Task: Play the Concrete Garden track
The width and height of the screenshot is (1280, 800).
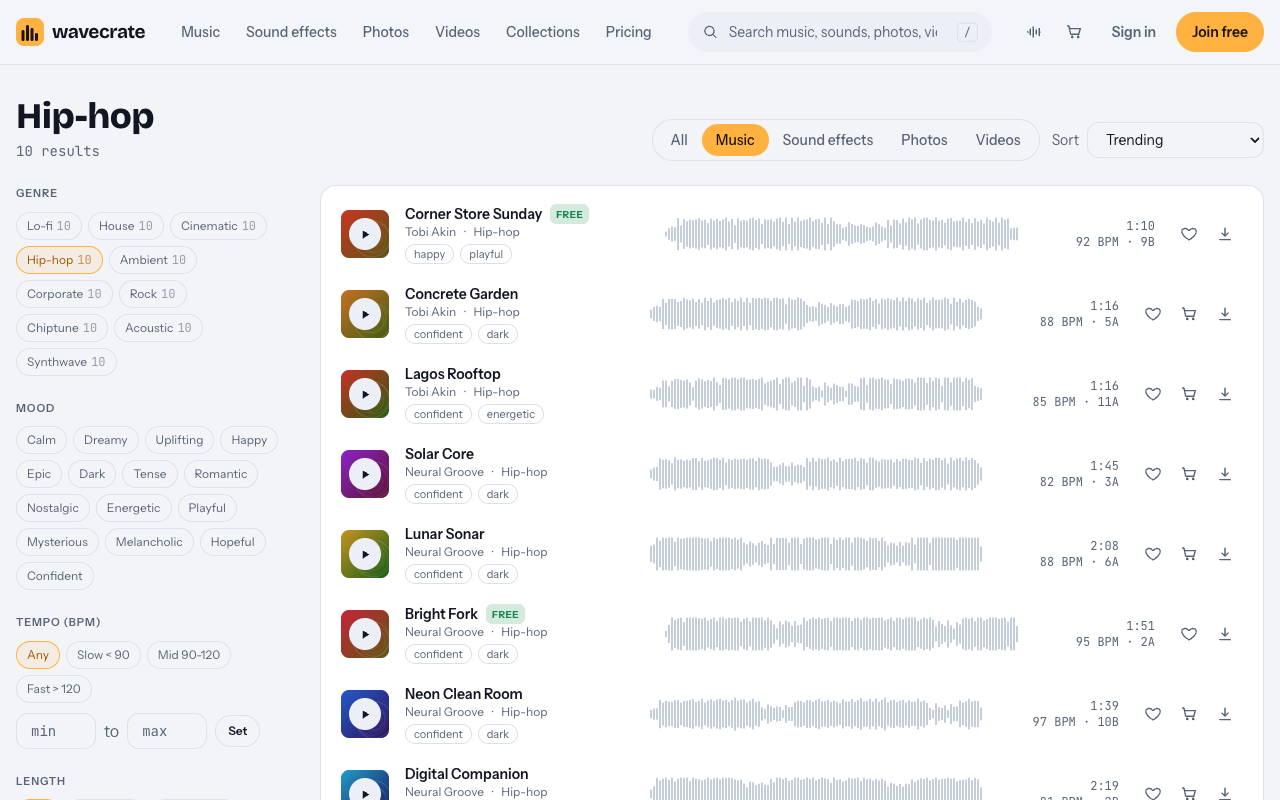Action: point(365,314)
